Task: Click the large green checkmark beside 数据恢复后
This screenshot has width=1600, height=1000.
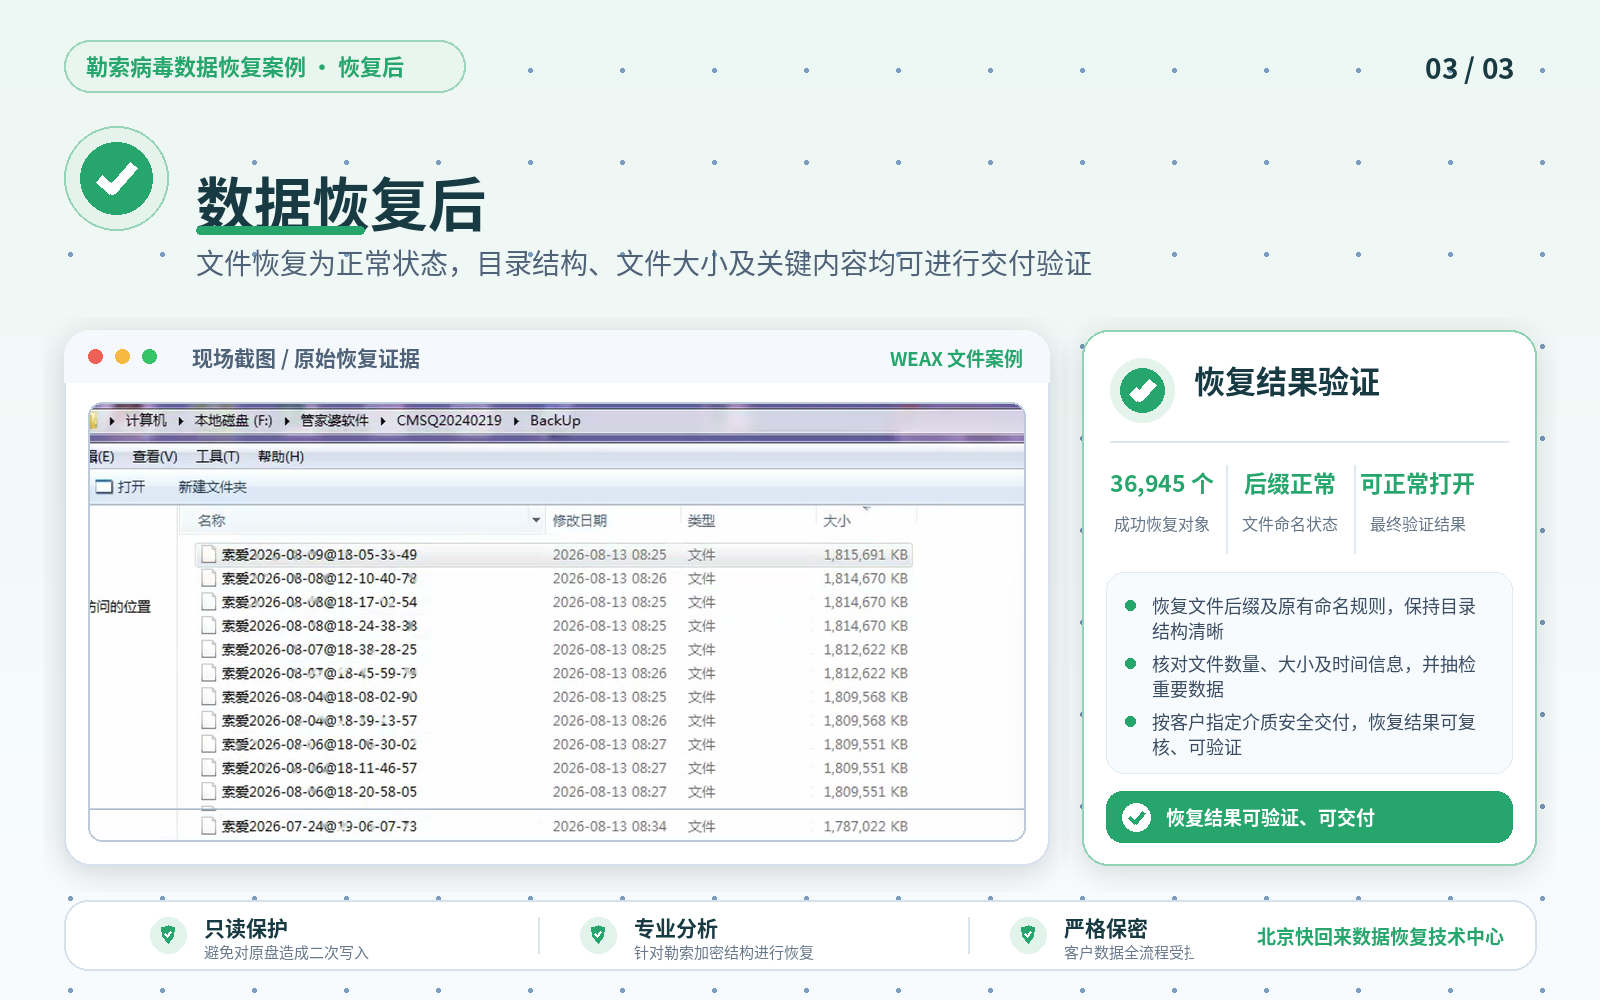Action: tap(117, 179)
